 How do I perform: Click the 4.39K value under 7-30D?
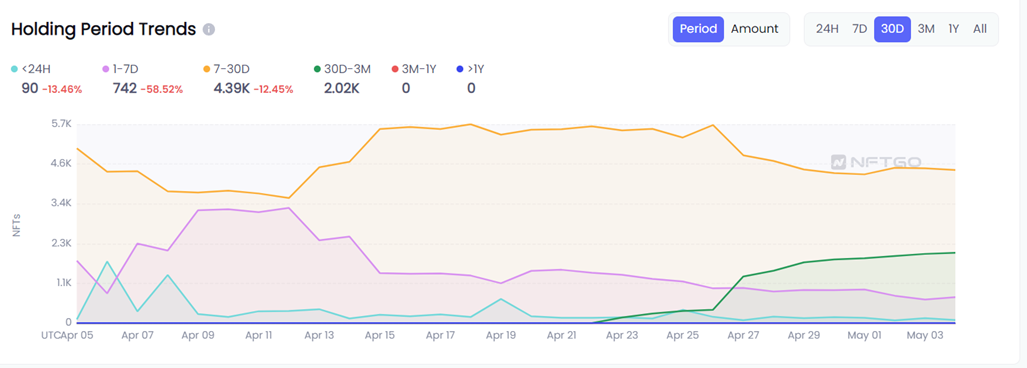(x=231, y=88)
